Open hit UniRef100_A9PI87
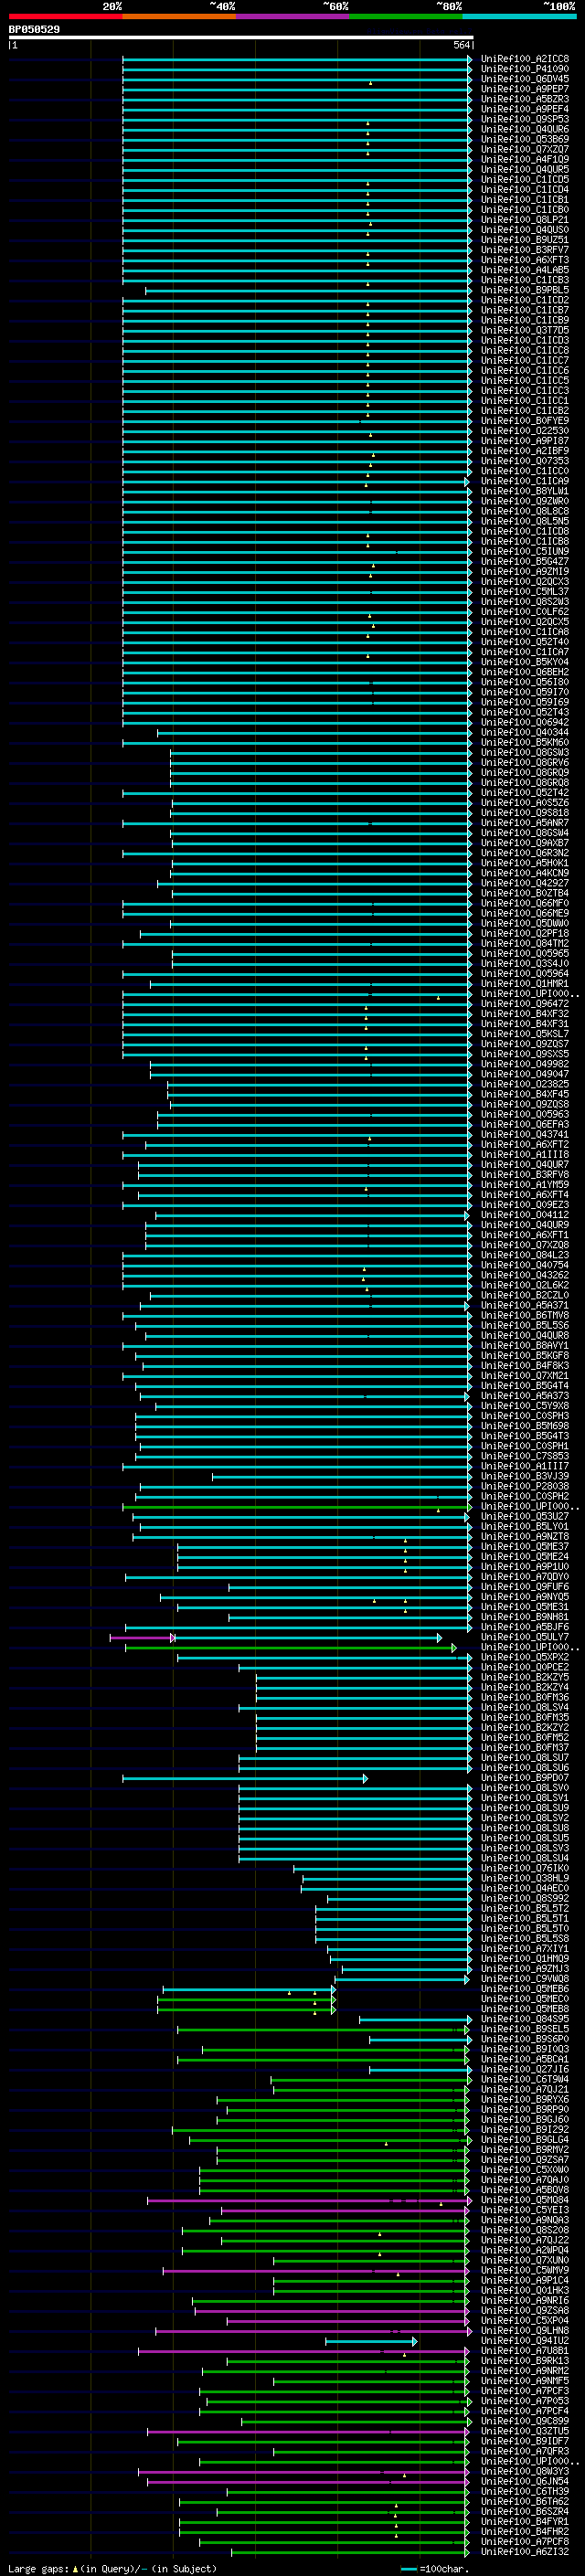The image size is (585, 2576). coord(525,441)
